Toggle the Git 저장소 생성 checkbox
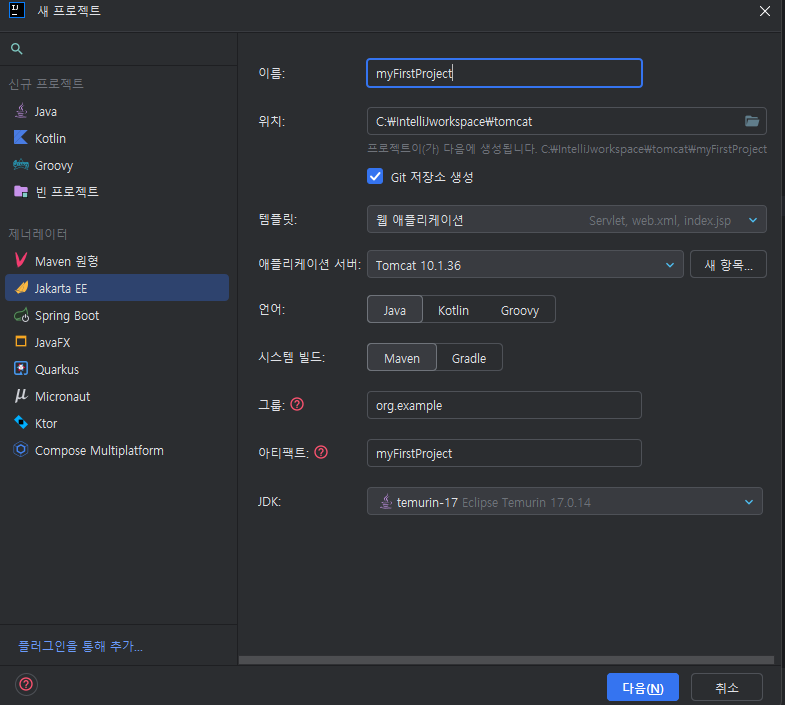Image resolution: width=785 pixels, height=705 pixels. click(x=375, y=176)
